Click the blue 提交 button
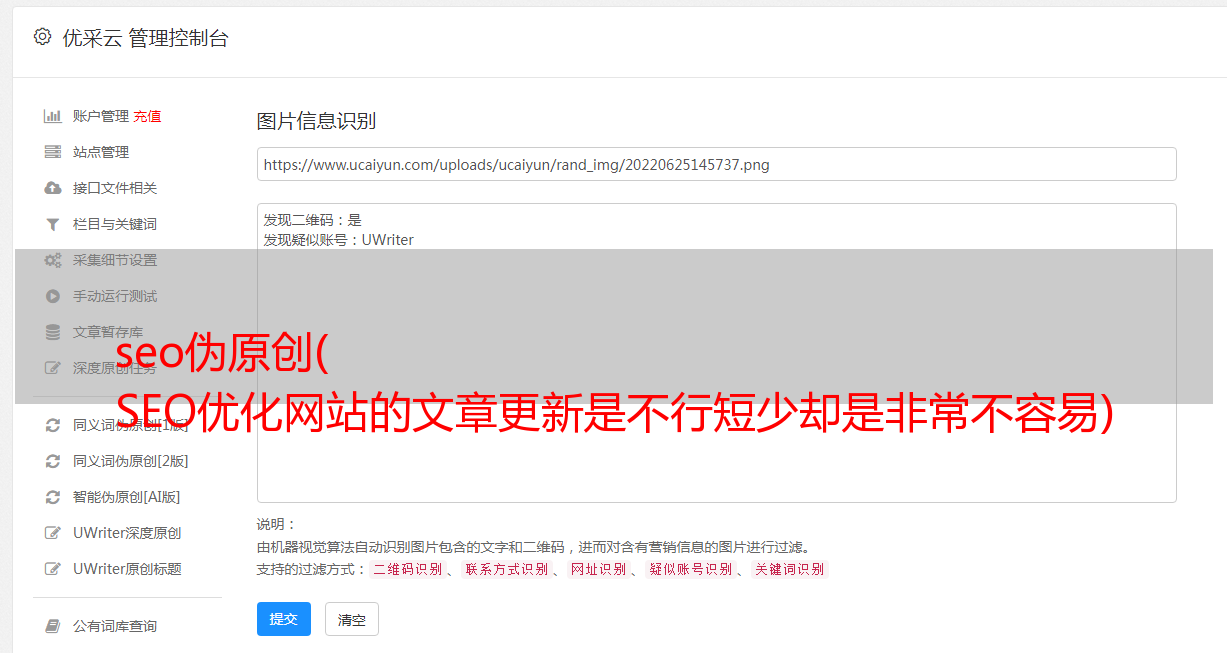1227x653 pixels. (284, 619)
